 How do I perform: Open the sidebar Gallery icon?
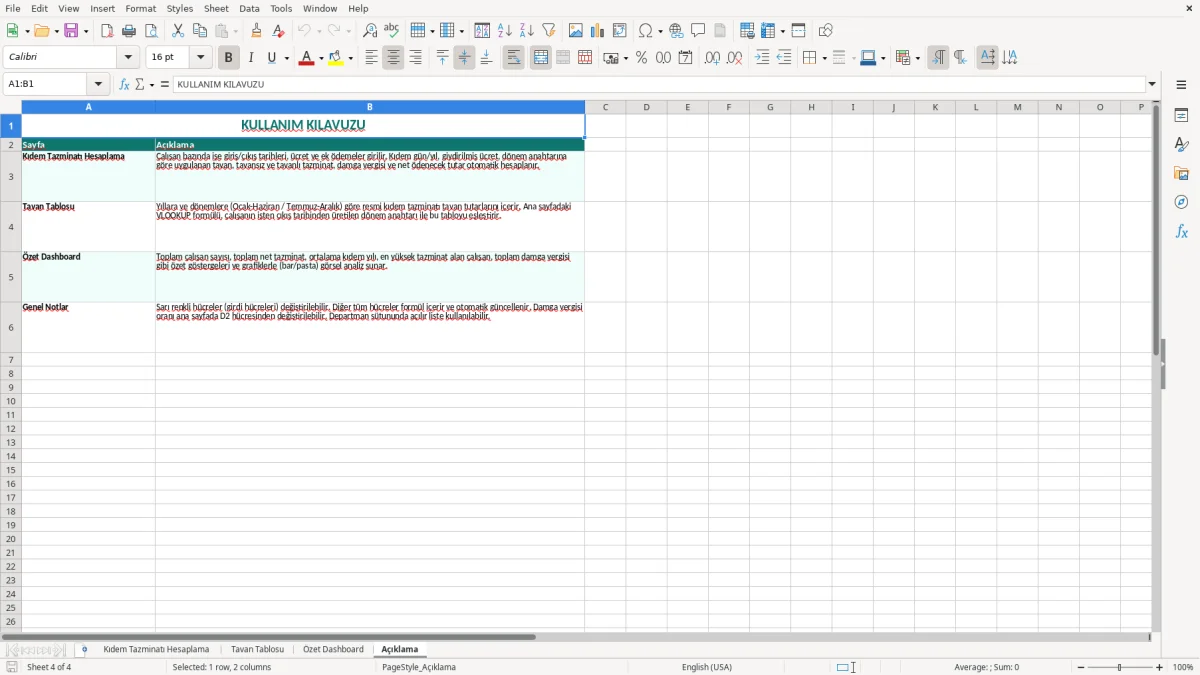1181,173
